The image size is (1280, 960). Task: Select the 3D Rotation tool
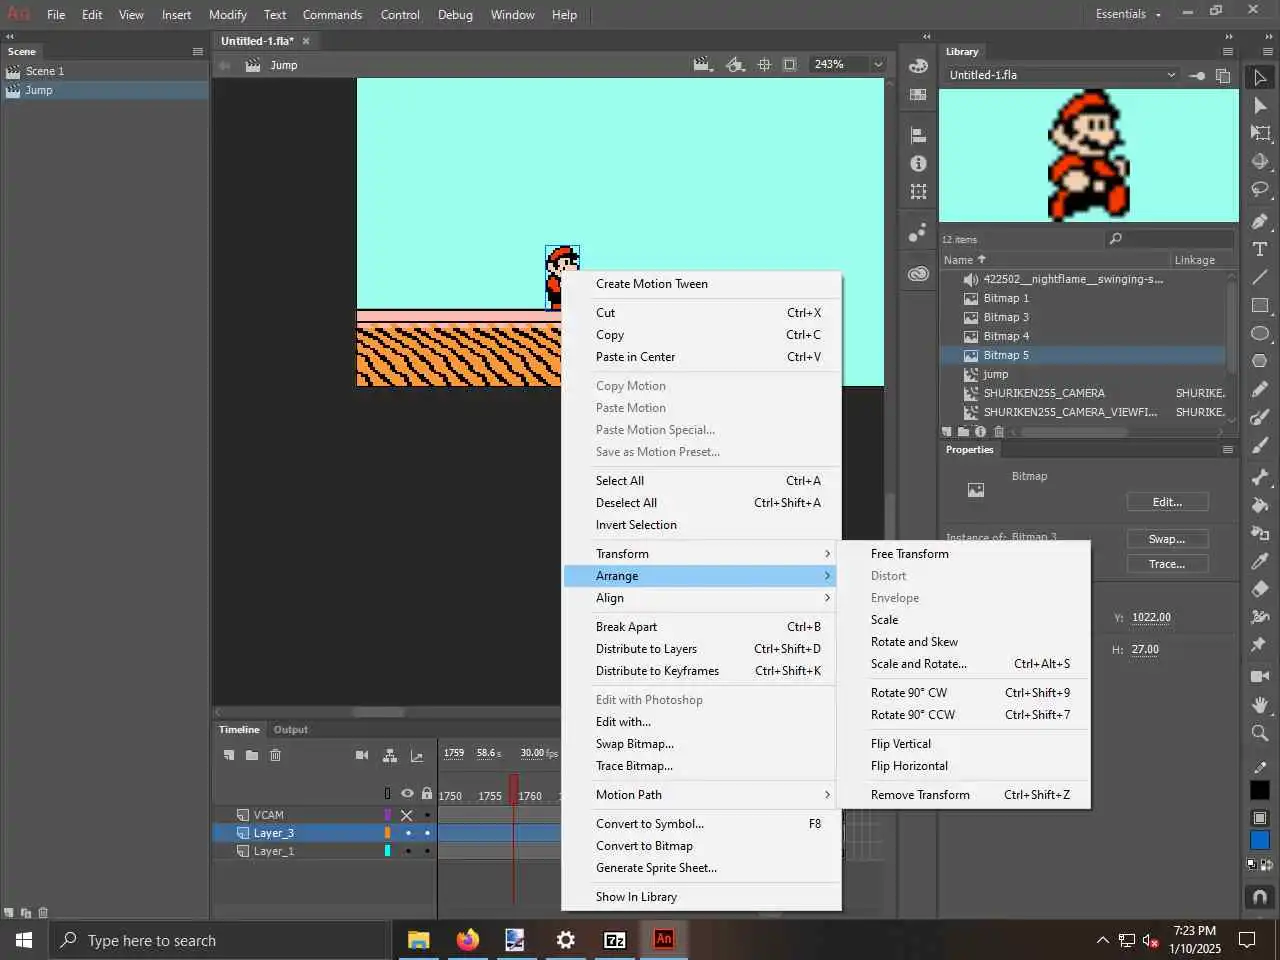pyautogui.click(x=1260, y=161)
